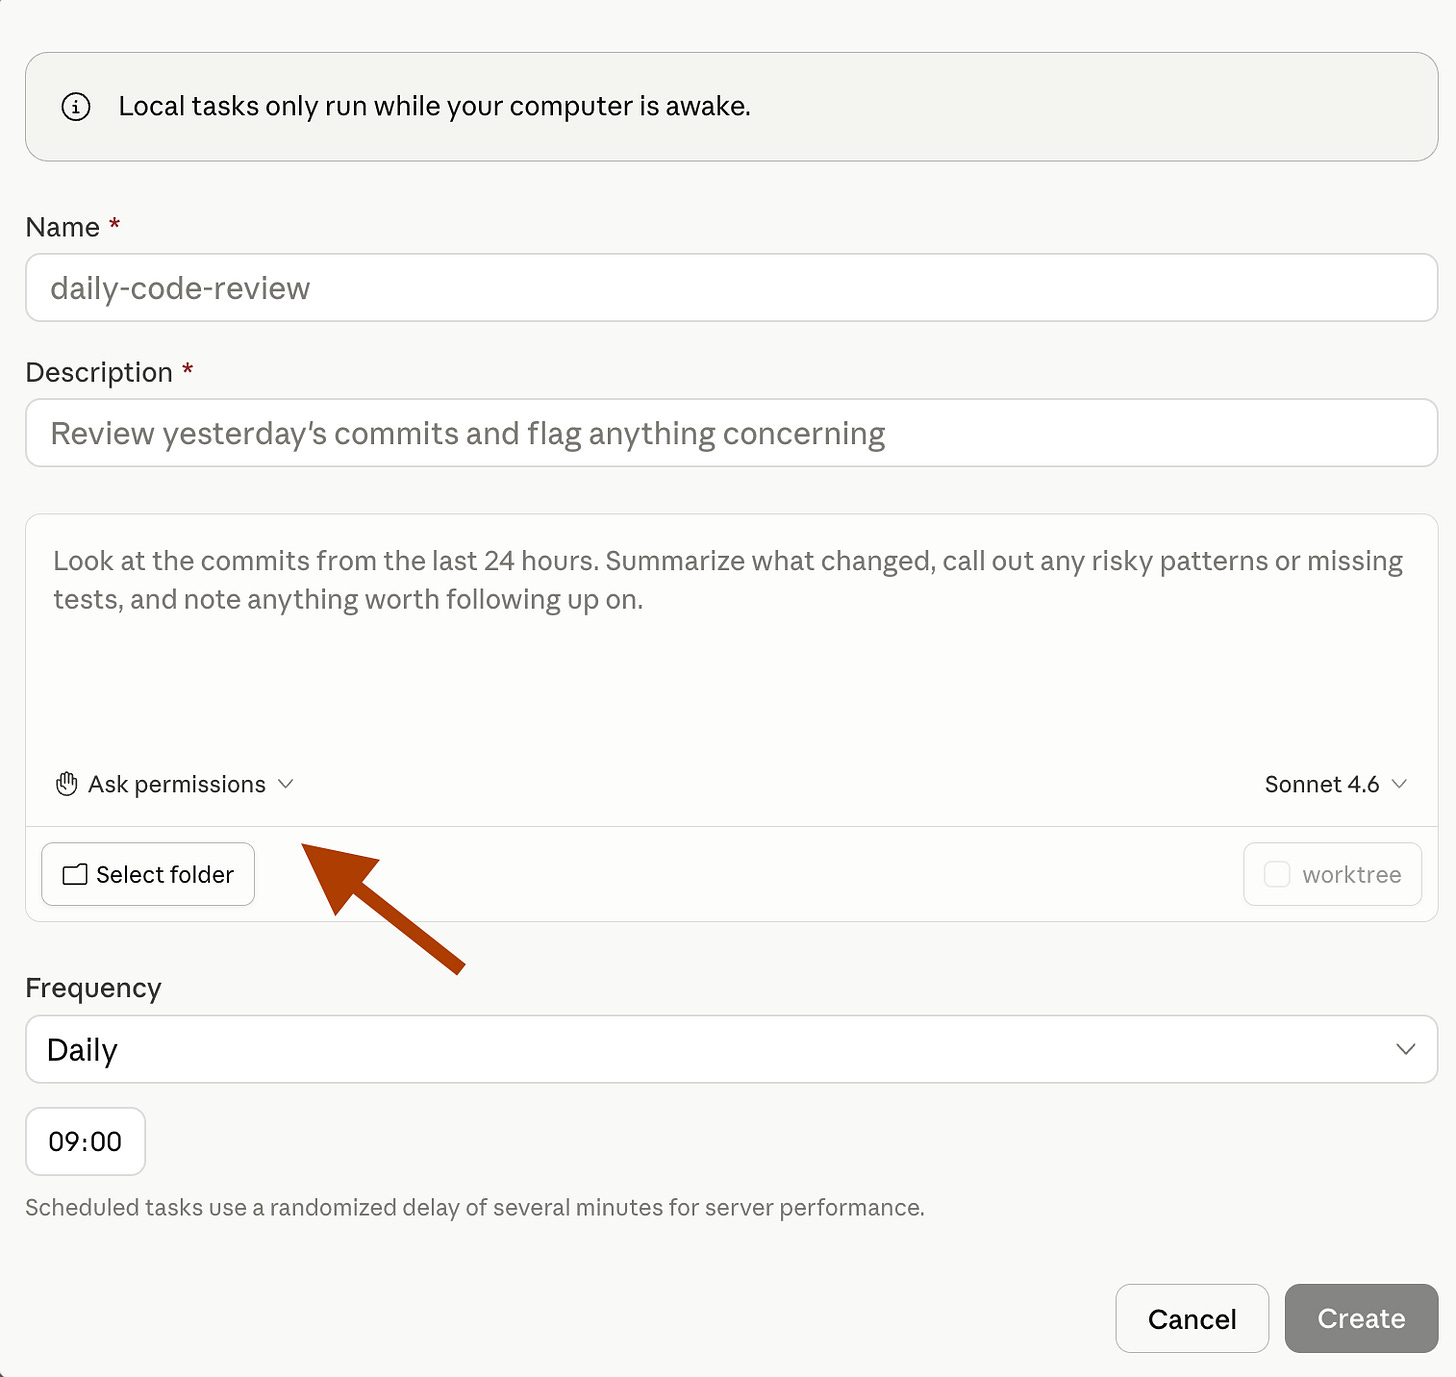Screen dimensions: 1456x1377
Task: Cancel the scheduled task dialog
Action: click(x=1192, y=1319)
